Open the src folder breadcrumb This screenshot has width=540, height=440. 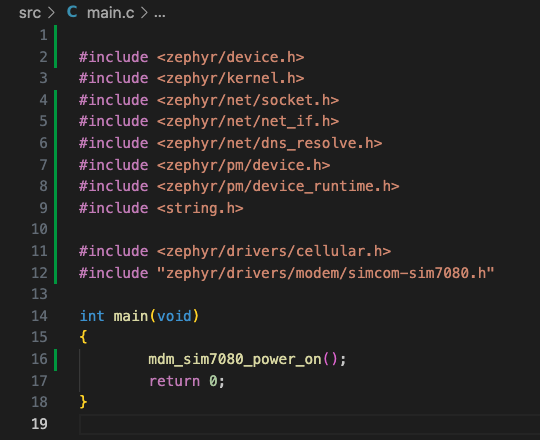30,13
